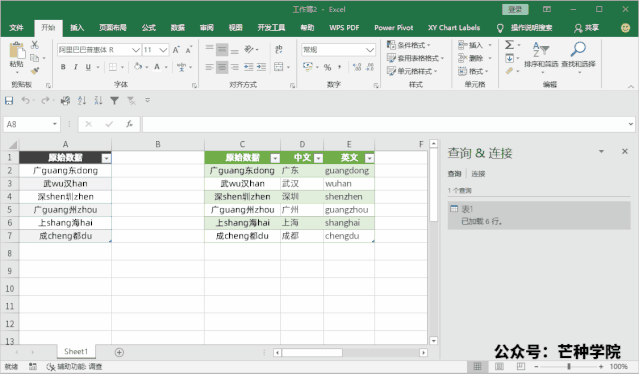Click the cell borders icon
Image resolution: width=639 pixels, height=374 pixels.
click(113, 67)
